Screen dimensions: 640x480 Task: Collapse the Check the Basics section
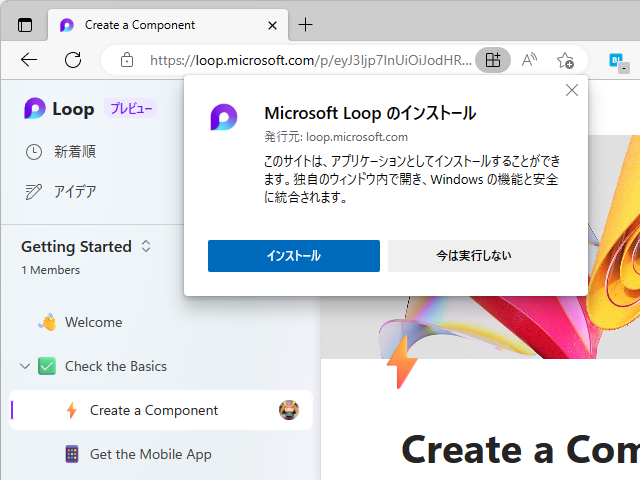(25, 366)
